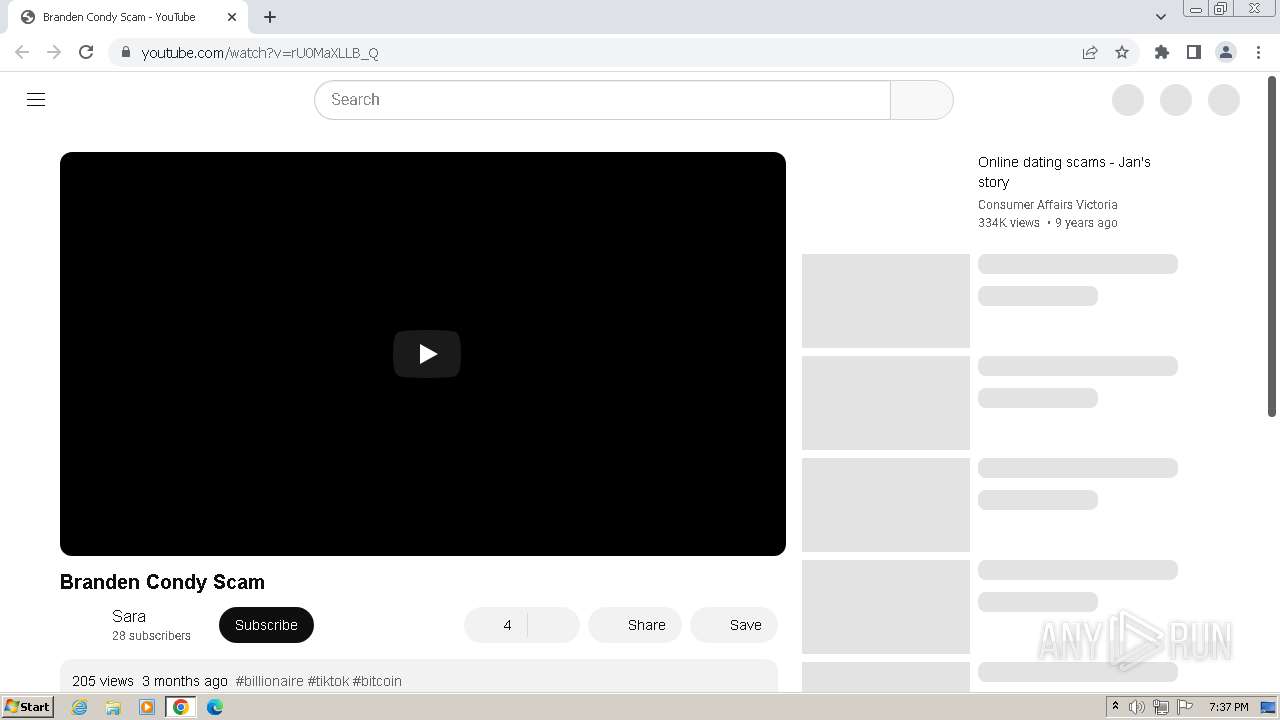
Task: Click the first placeholder avatar in header
Action: coord(1128,100)
